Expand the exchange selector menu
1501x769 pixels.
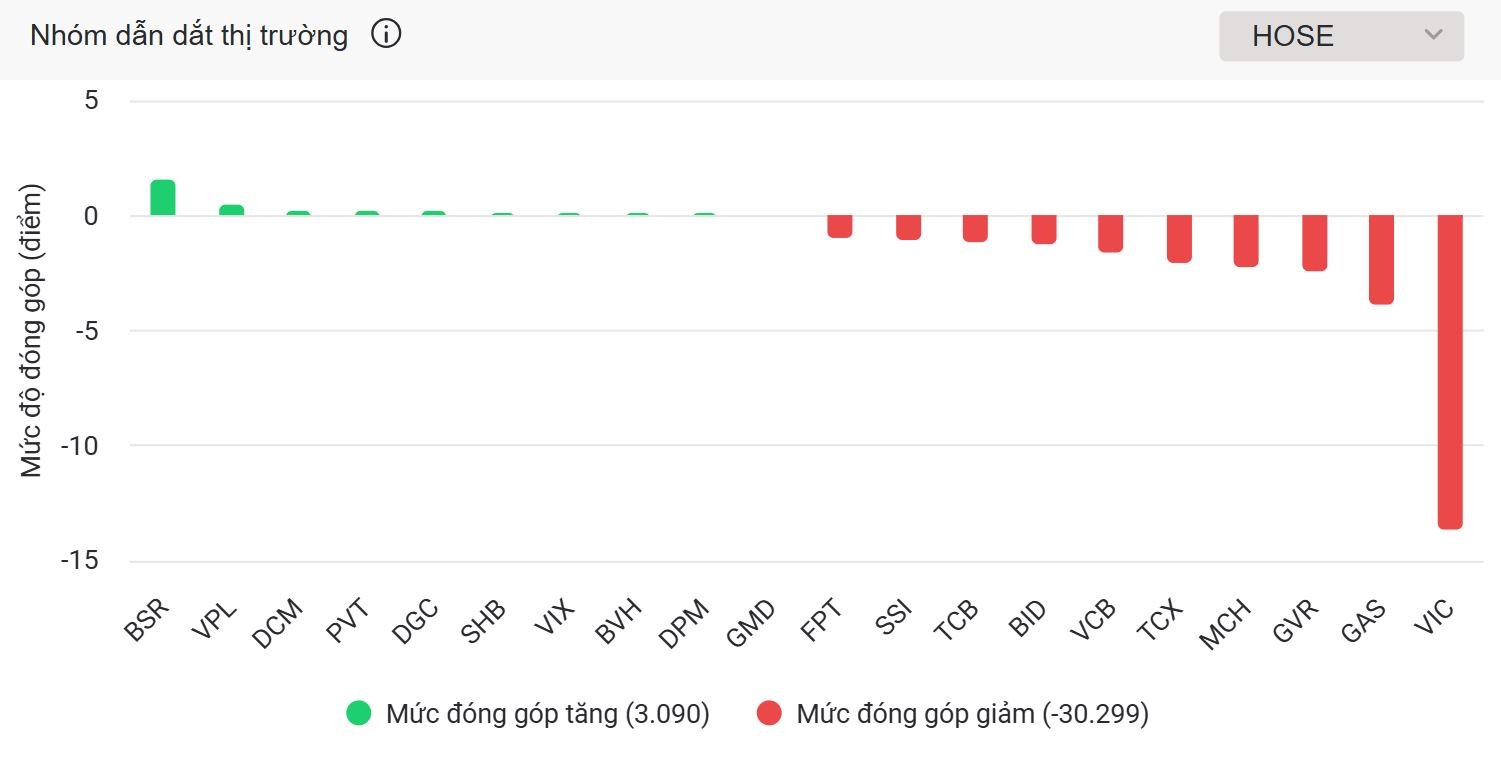click(1340, 35)
